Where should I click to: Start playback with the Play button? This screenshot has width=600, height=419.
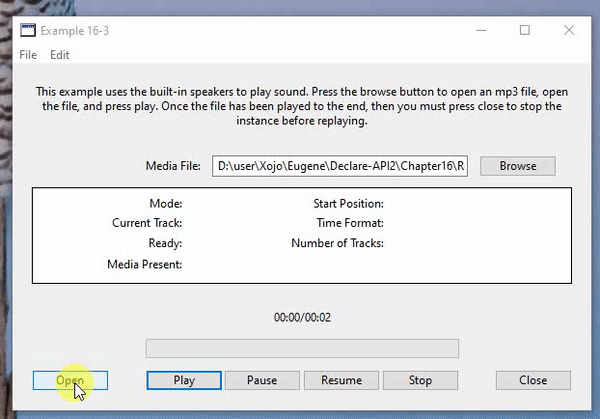pos(184,380)
